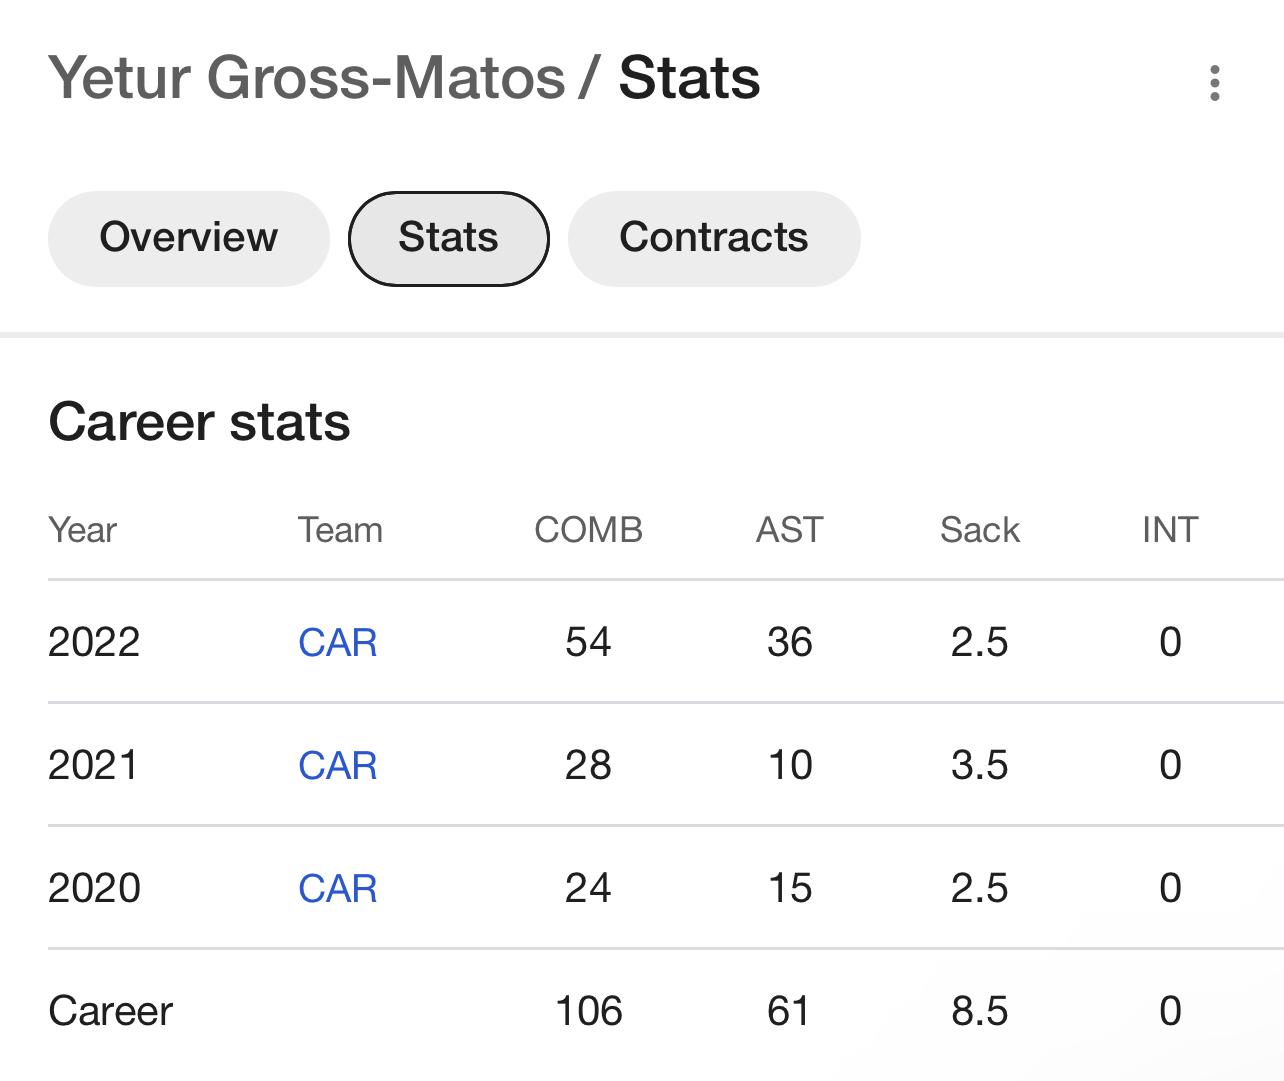Click the 2021 season year cell
Viewport: 1284px width, 1081px height.
tap(94, 765)
